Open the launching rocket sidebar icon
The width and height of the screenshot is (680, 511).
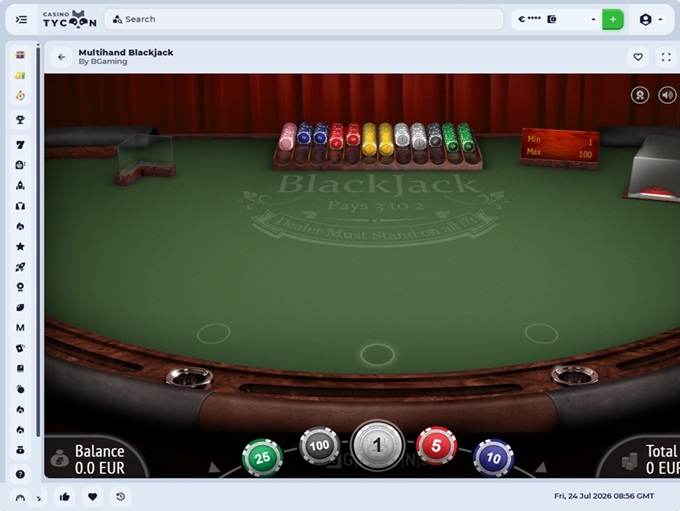point(20,267)
